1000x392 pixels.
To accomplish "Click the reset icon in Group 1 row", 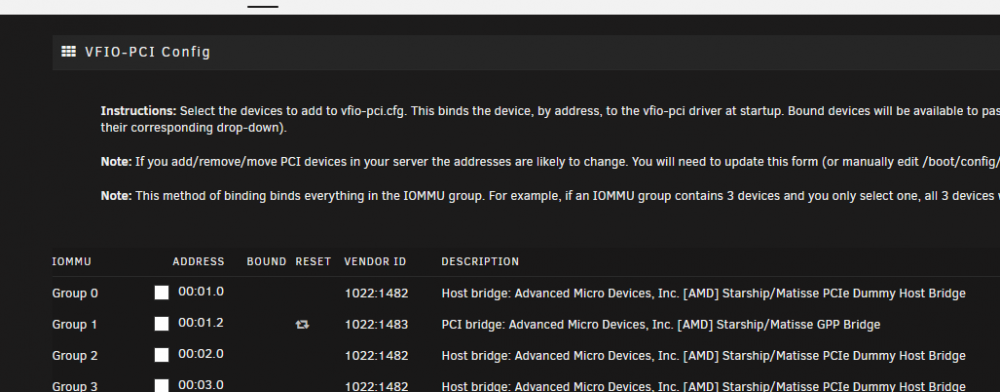I will tap(302, 324).
